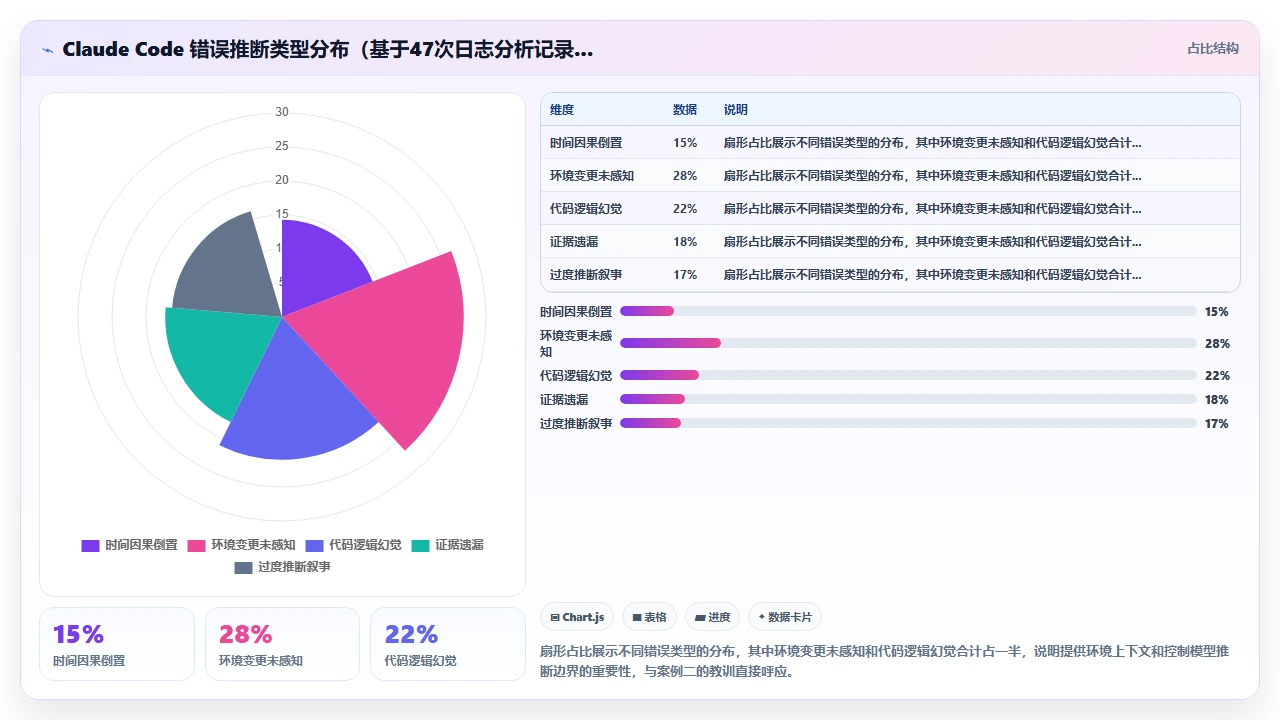The image size is (1280, 720).
Task: Click the 数据 column header
Action: 685,110
